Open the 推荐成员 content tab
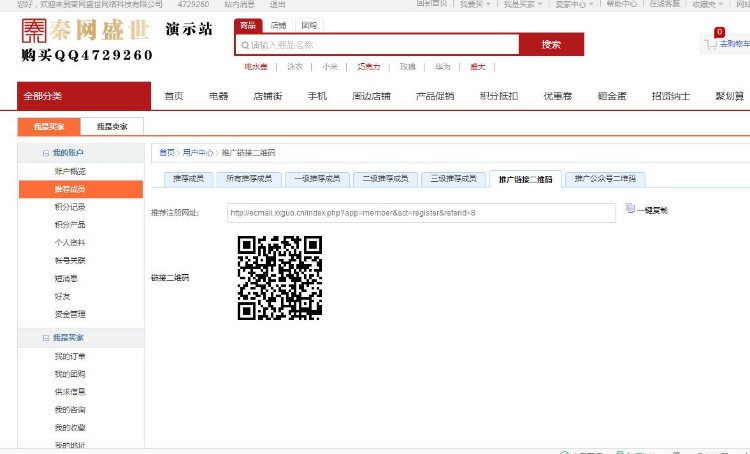Viewport: 750px width, 454px height. (x=188, y=179)
